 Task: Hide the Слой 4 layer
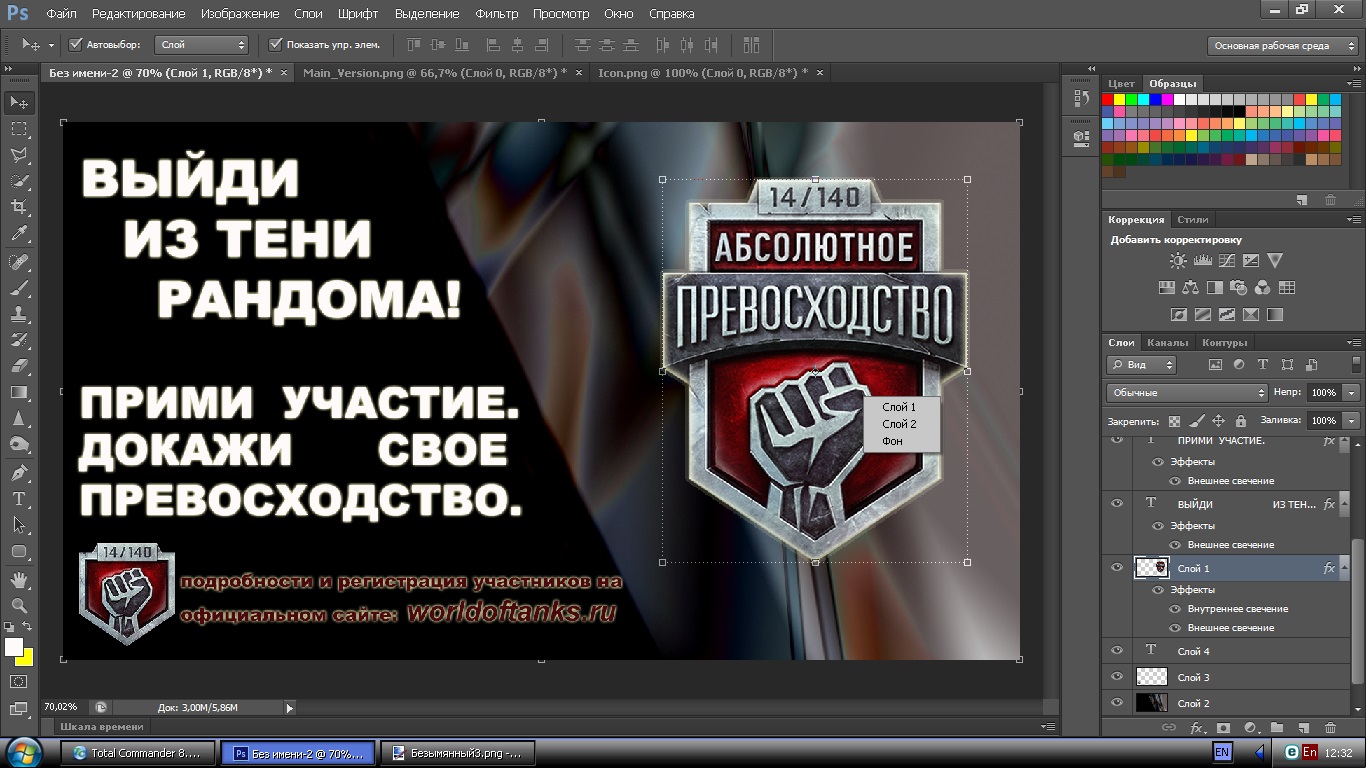[x=1117, y=650]
